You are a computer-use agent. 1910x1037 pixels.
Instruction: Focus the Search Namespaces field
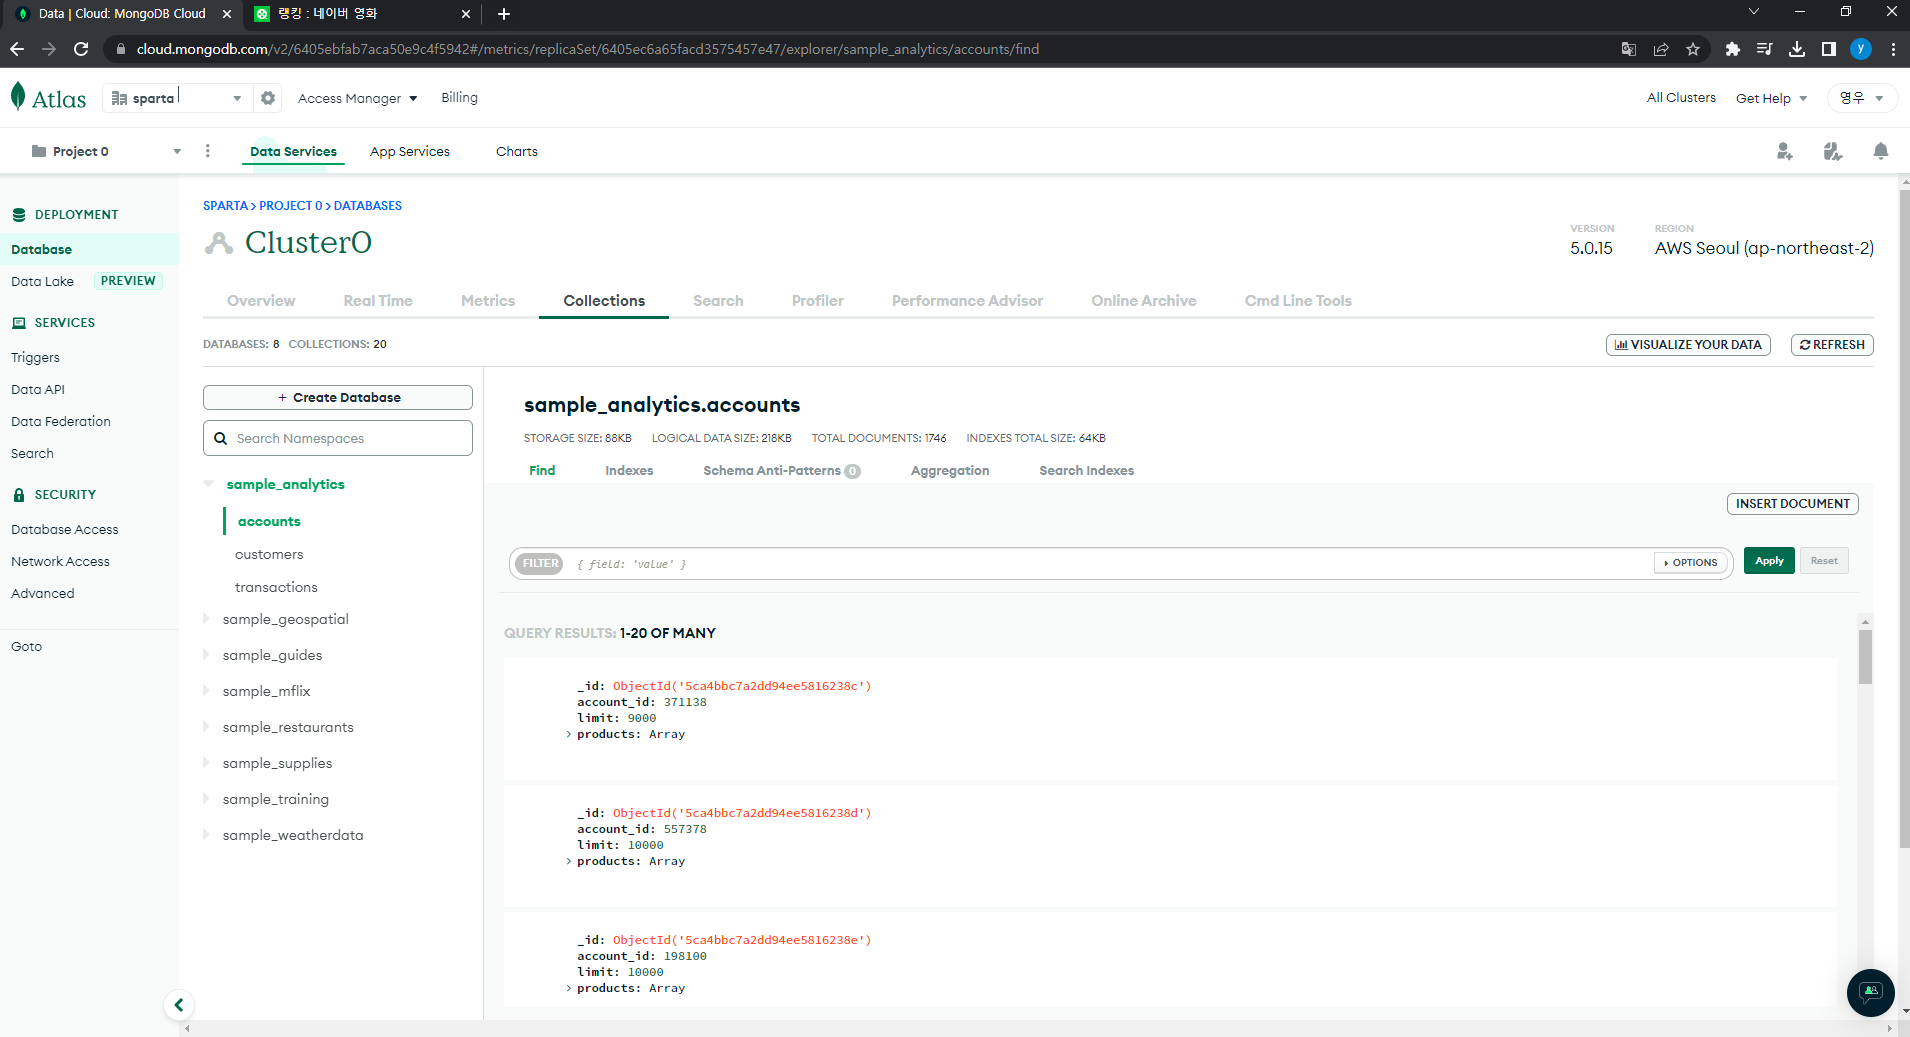pyautogui.click(x=338, y=438)
